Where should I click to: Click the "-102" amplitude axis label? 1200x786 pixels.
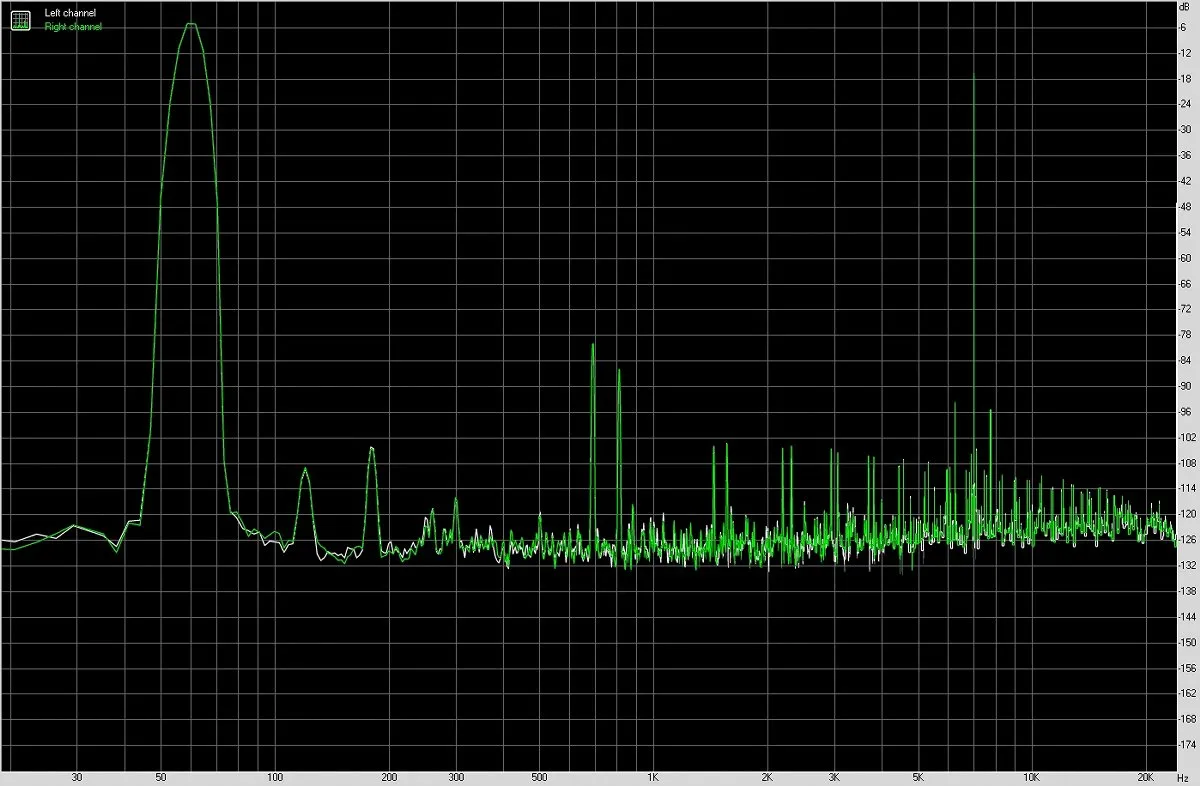[x=1187, y=437]
